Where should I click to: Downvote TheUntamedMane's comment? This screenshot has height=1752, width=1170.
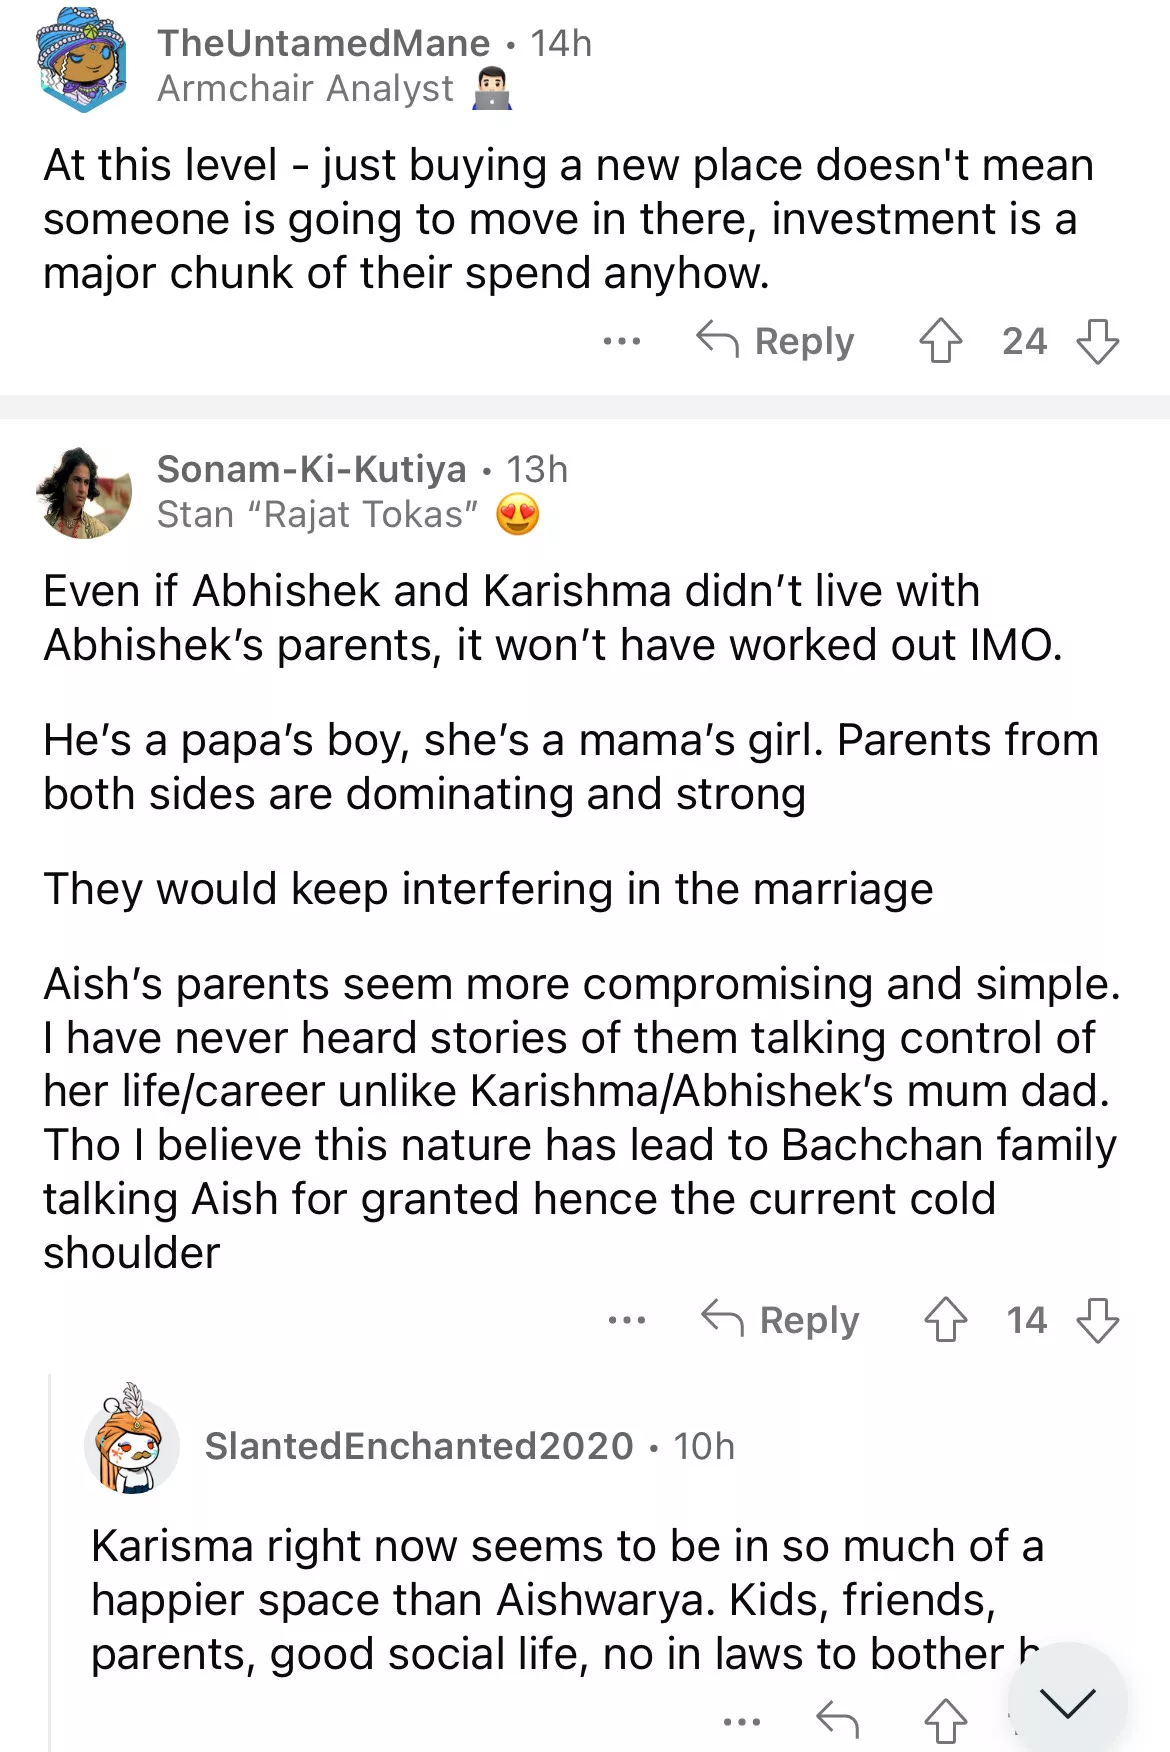coord(1097,341)
